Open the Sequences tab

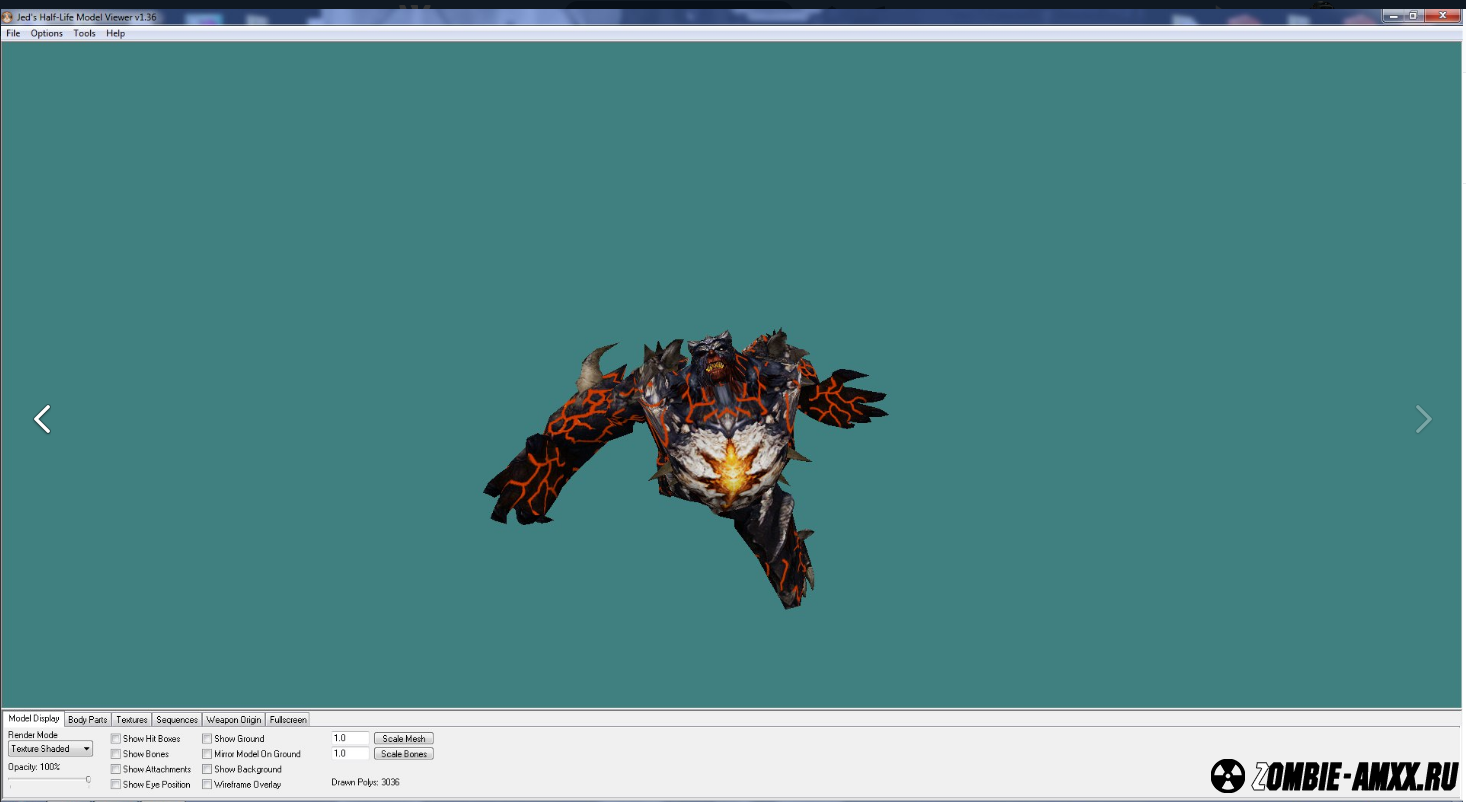pos(177,719)
